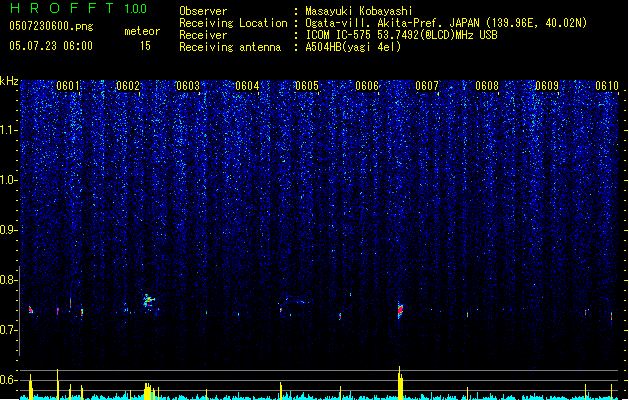The image size is (629, 400).
Task: Click the Receiver label
Action: click(203, 35)
